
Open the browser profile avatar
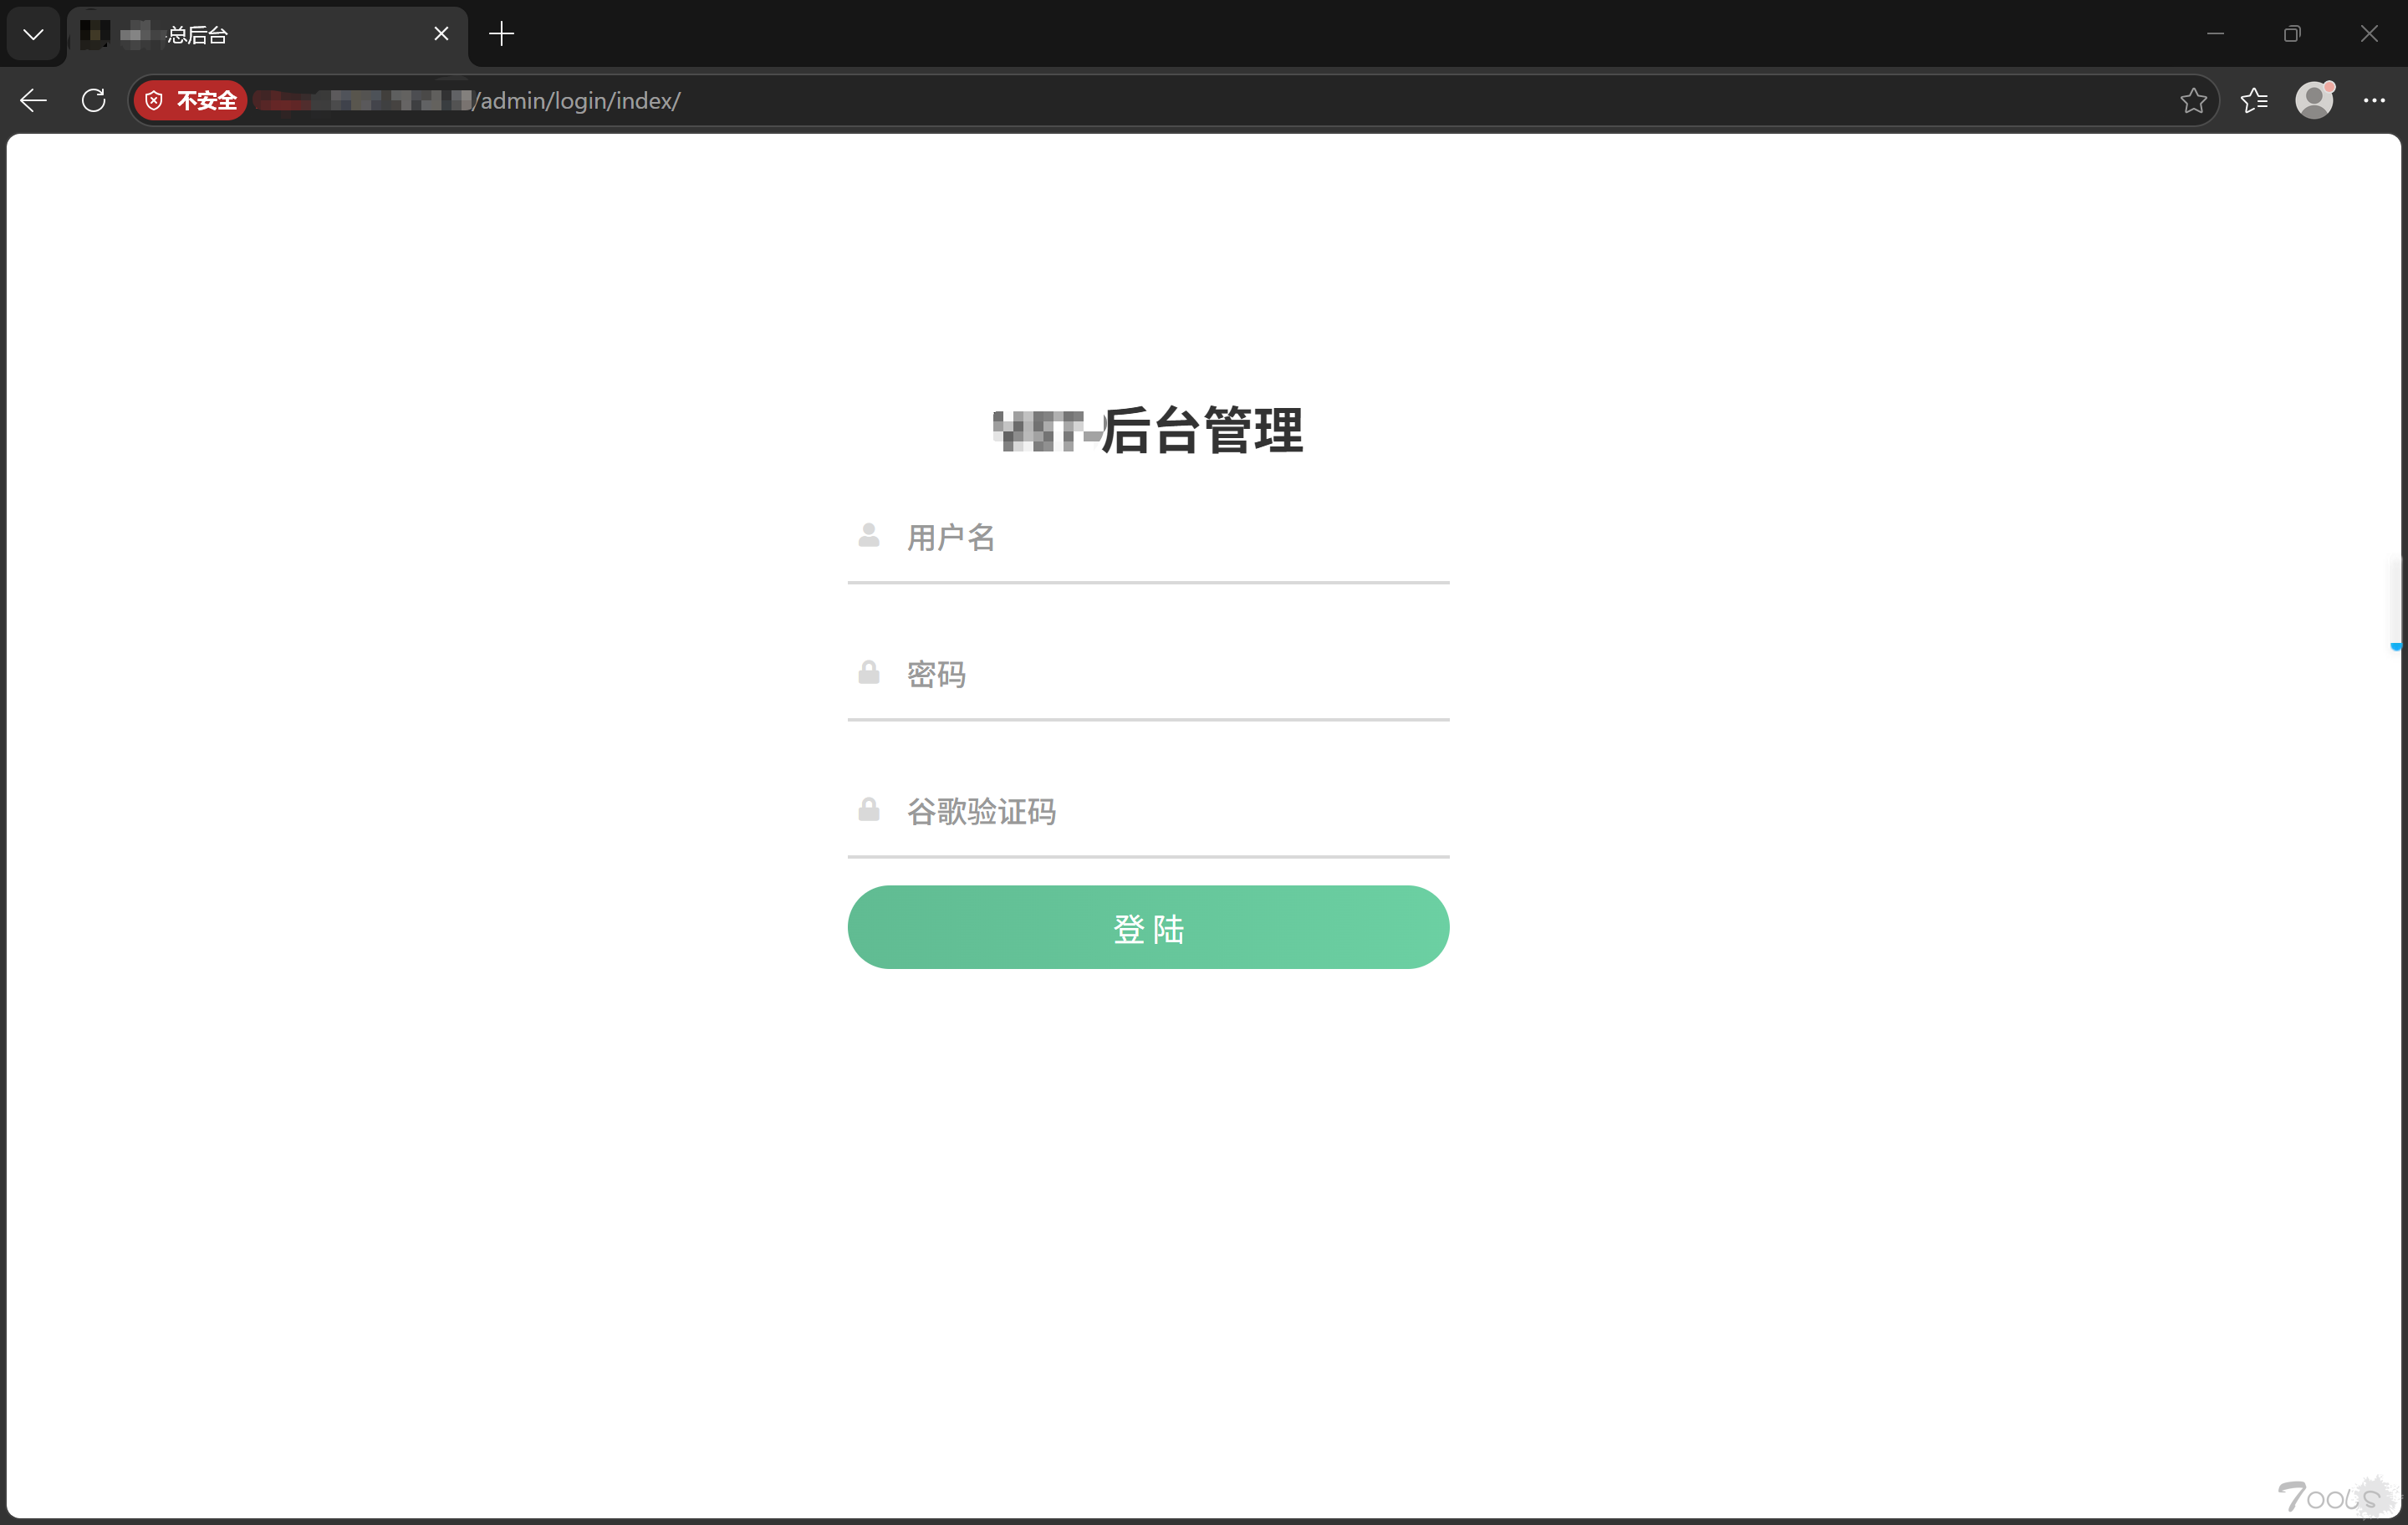click(x=2314, y=100)
